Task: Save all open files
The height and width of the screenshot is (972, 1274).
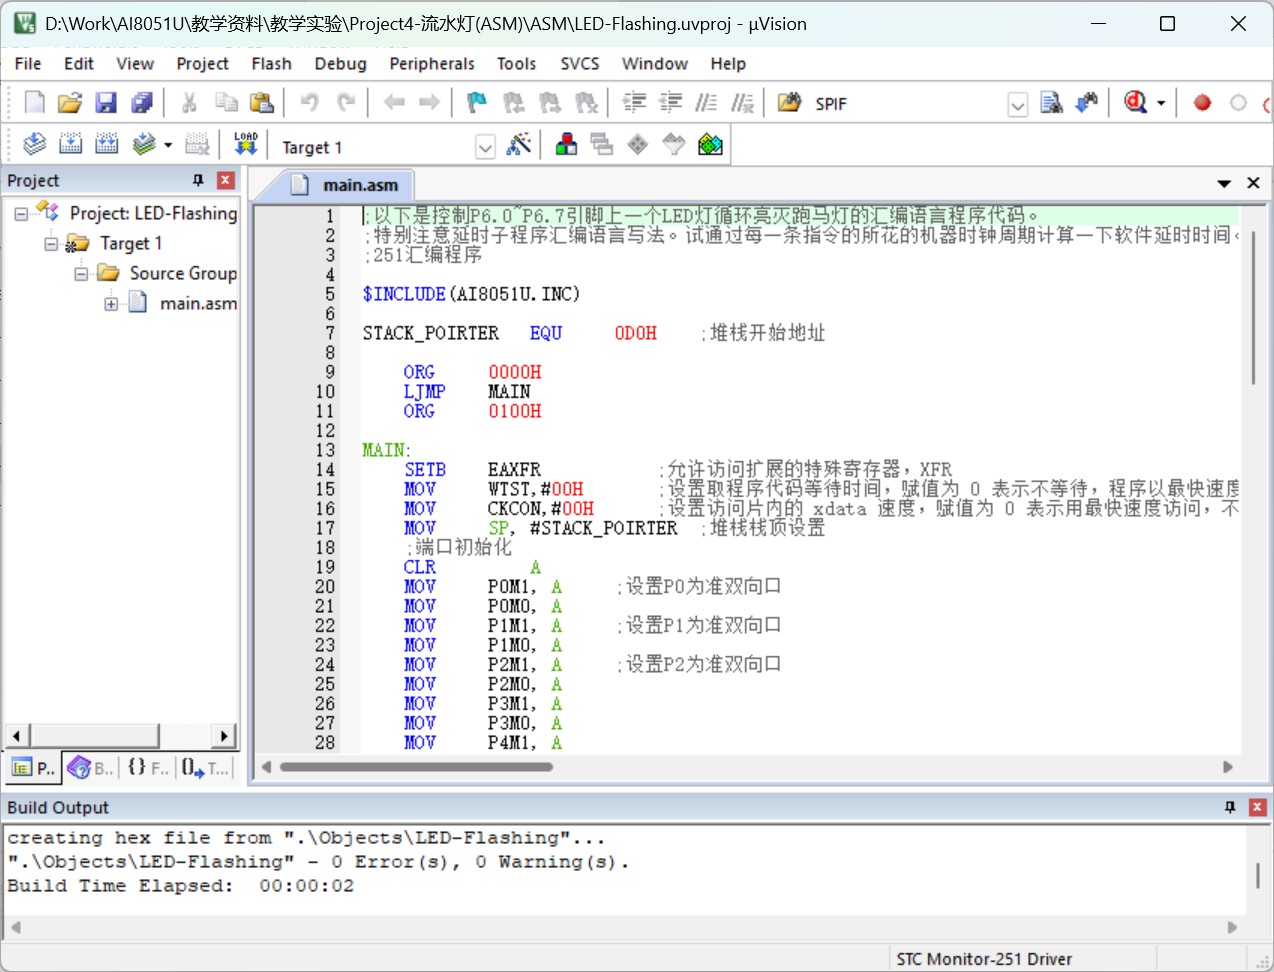Action: pos(142,102)
